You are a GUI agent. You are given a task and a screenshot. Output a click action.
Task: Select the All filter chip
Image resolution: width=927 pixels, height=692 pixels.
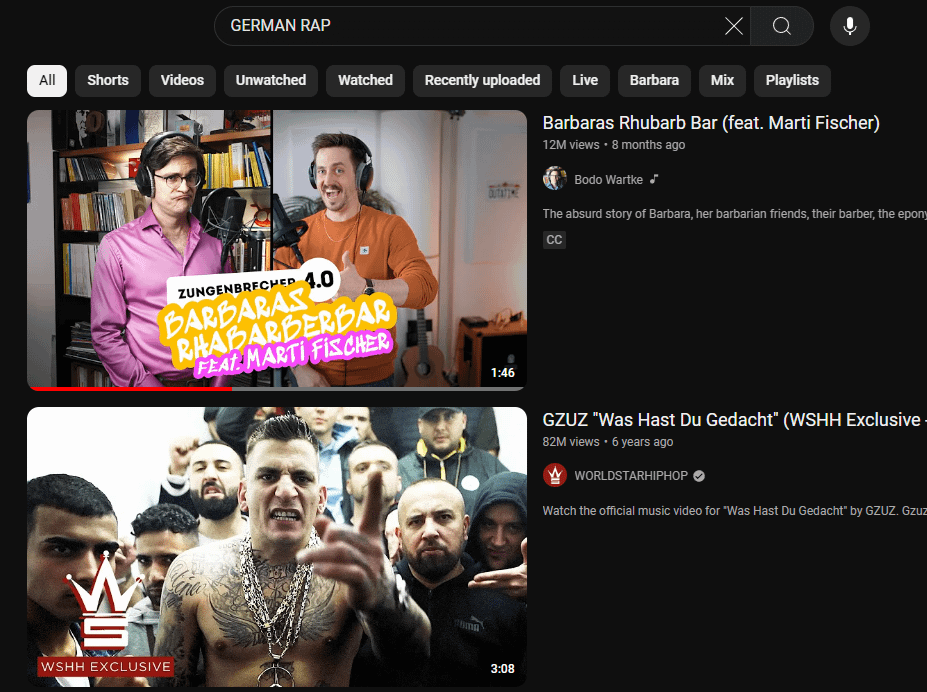(47, 80)
